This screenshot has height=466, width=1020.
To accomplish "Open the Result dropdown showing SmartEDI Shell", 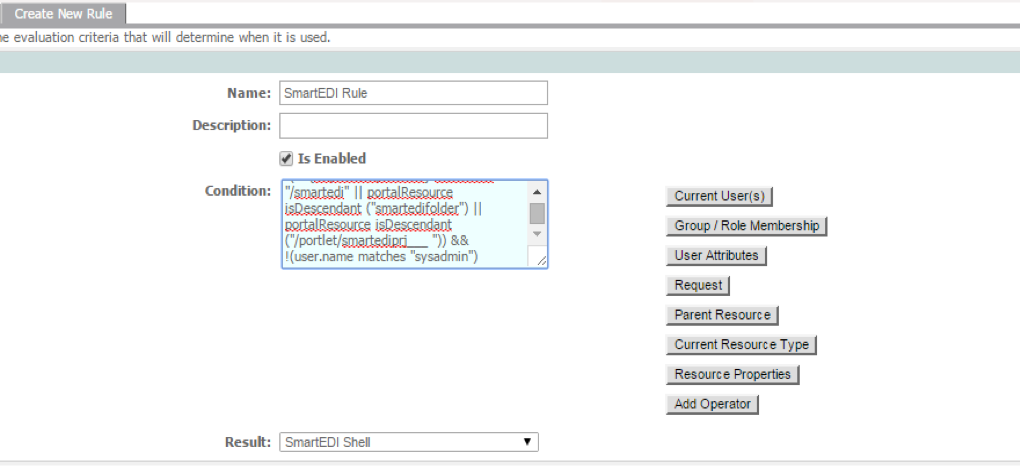I will tap(409, 443).
